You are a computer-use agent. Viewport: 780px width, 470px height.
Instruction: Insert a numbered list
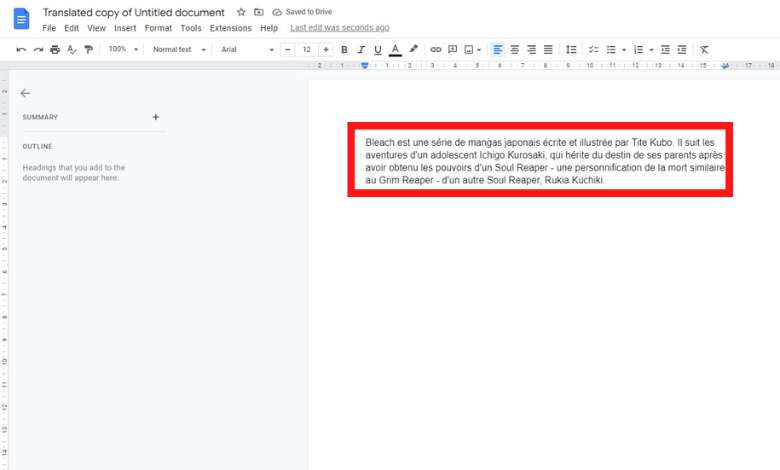pos(638,50)
